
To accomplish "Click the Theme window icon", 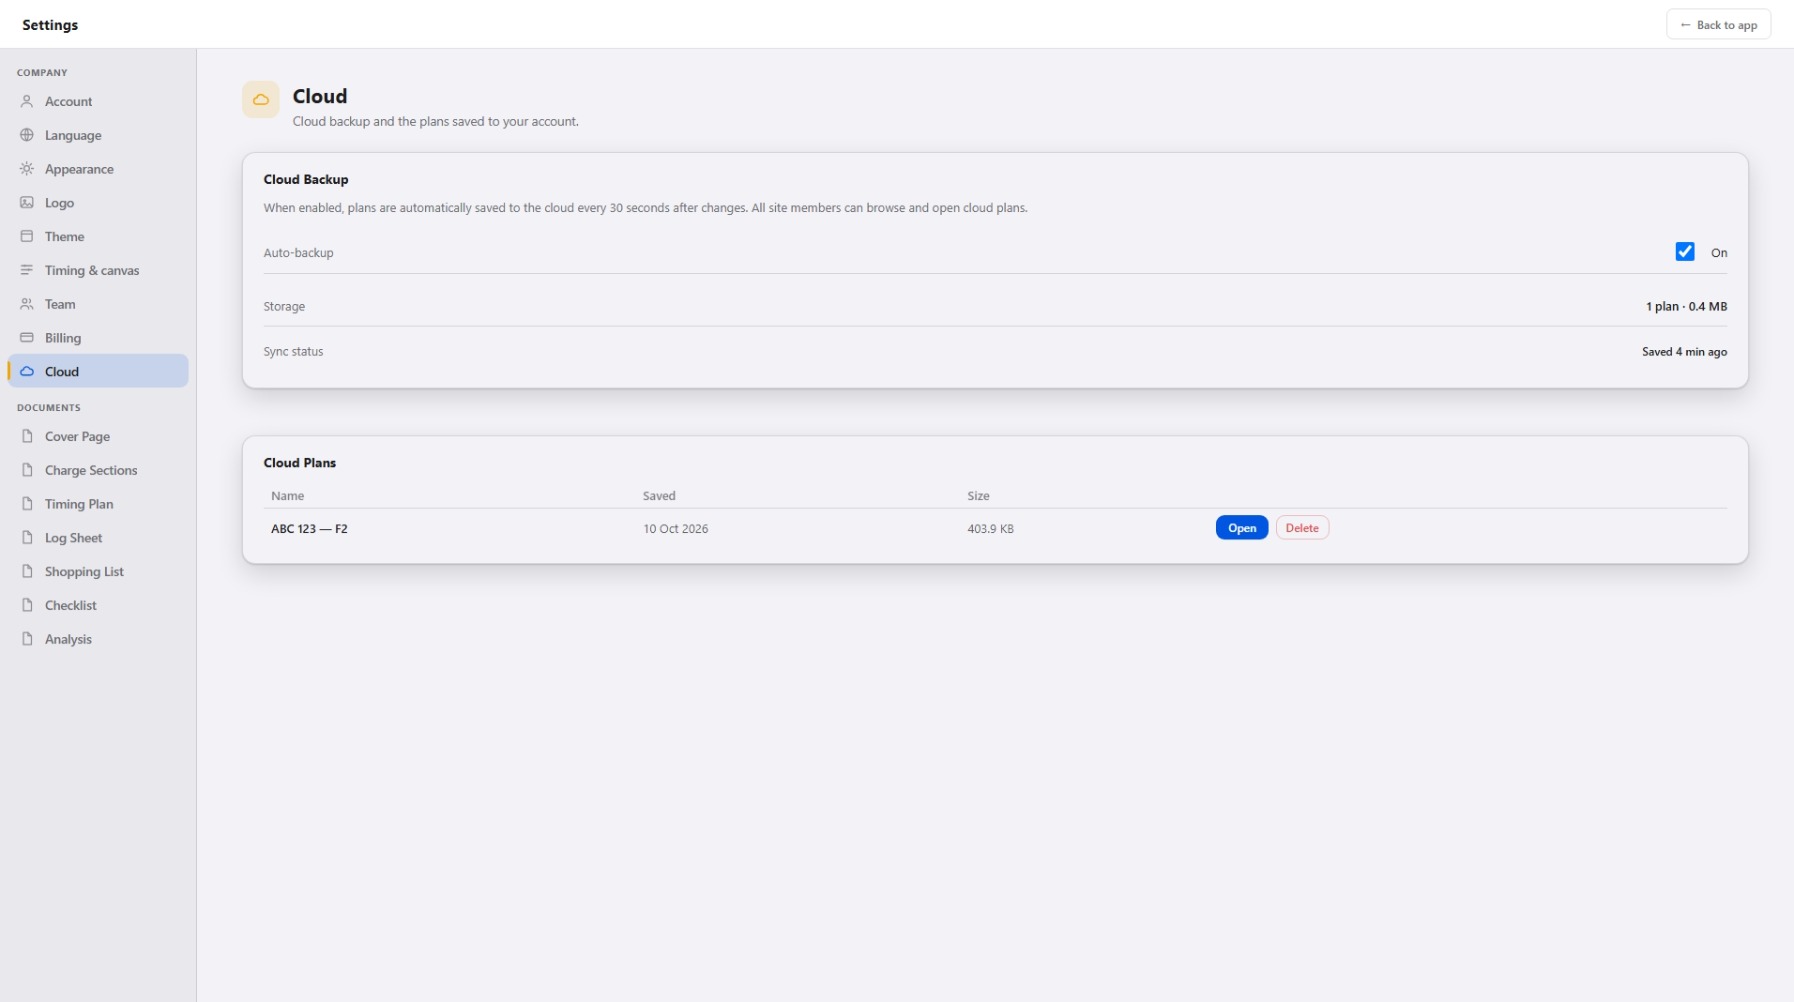I will click(27, 236).
